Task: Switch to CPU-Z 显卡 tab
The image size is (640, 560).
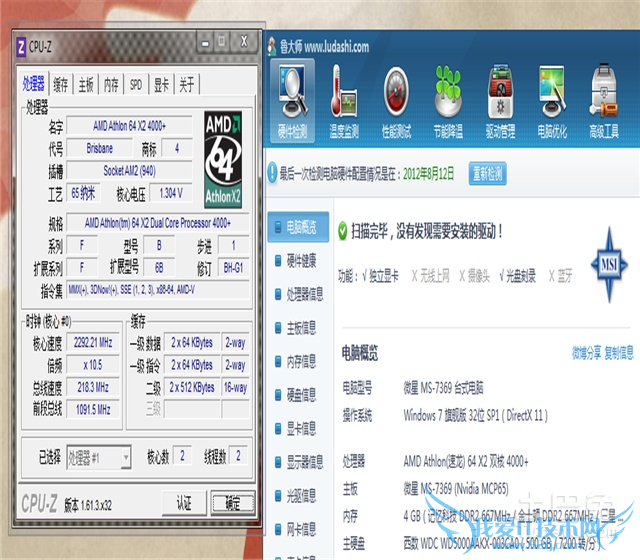Action: click(x=161, y=85)
